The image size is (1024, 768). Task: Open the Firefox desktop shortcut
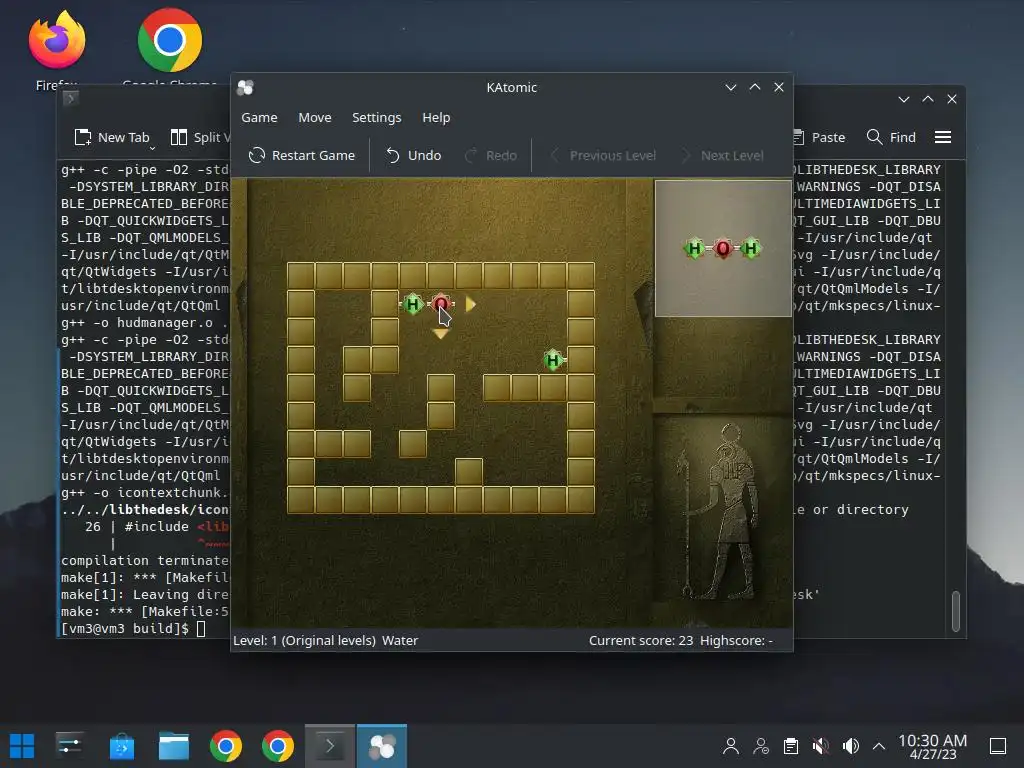point(57,49)
